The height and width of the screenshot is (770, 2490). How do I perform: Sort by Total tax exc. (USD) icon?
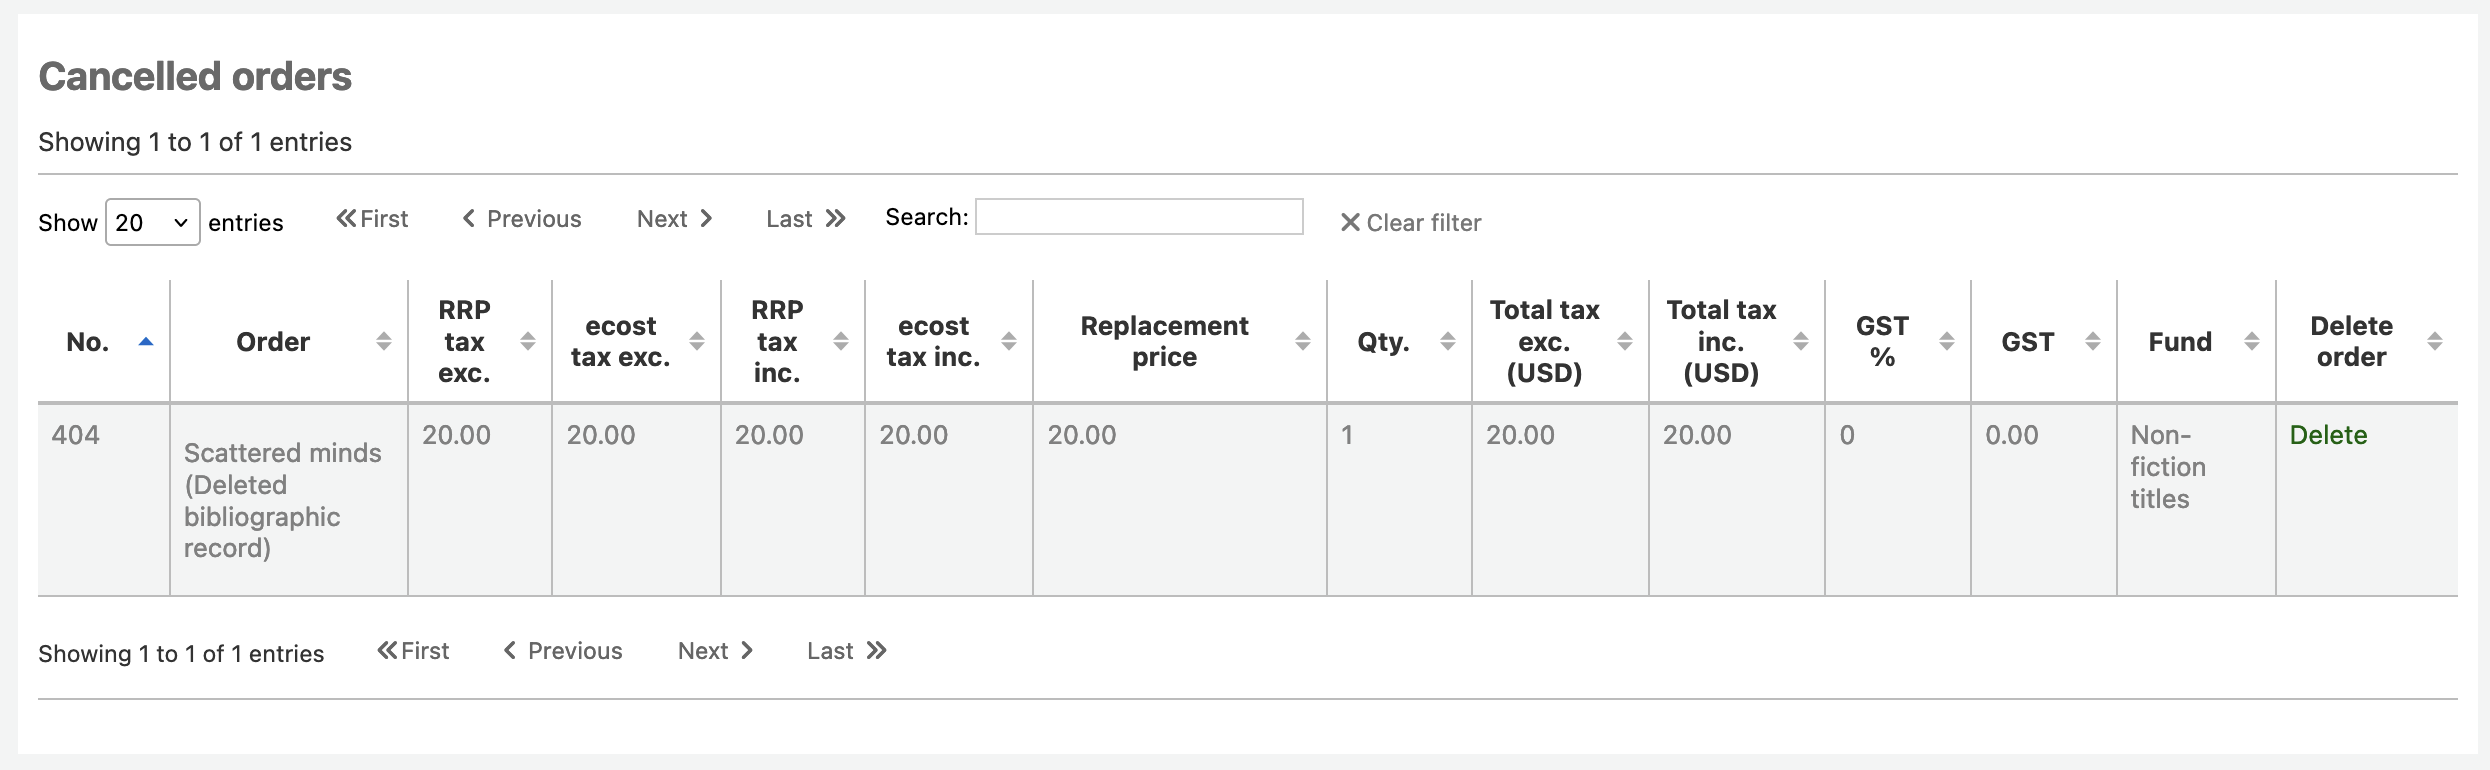pos(1624,342)
